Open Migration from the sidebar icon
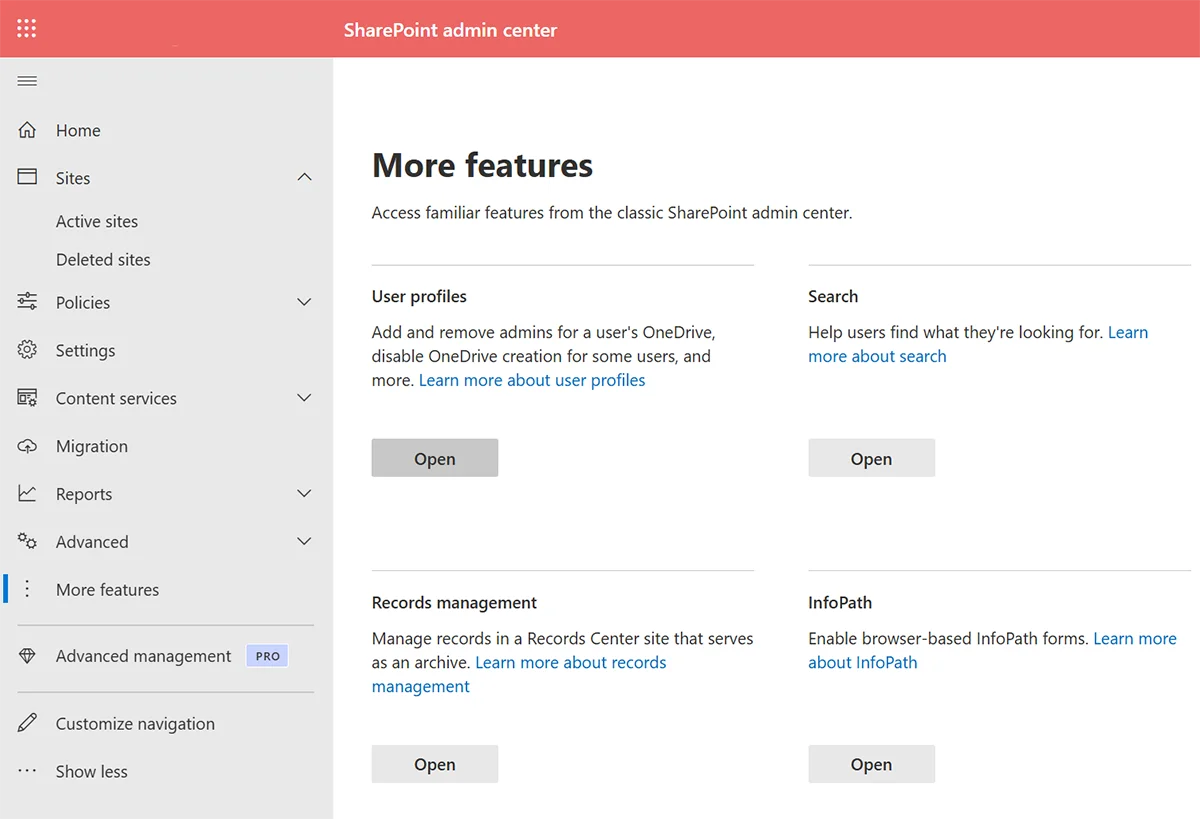 [x=25, y=446]
